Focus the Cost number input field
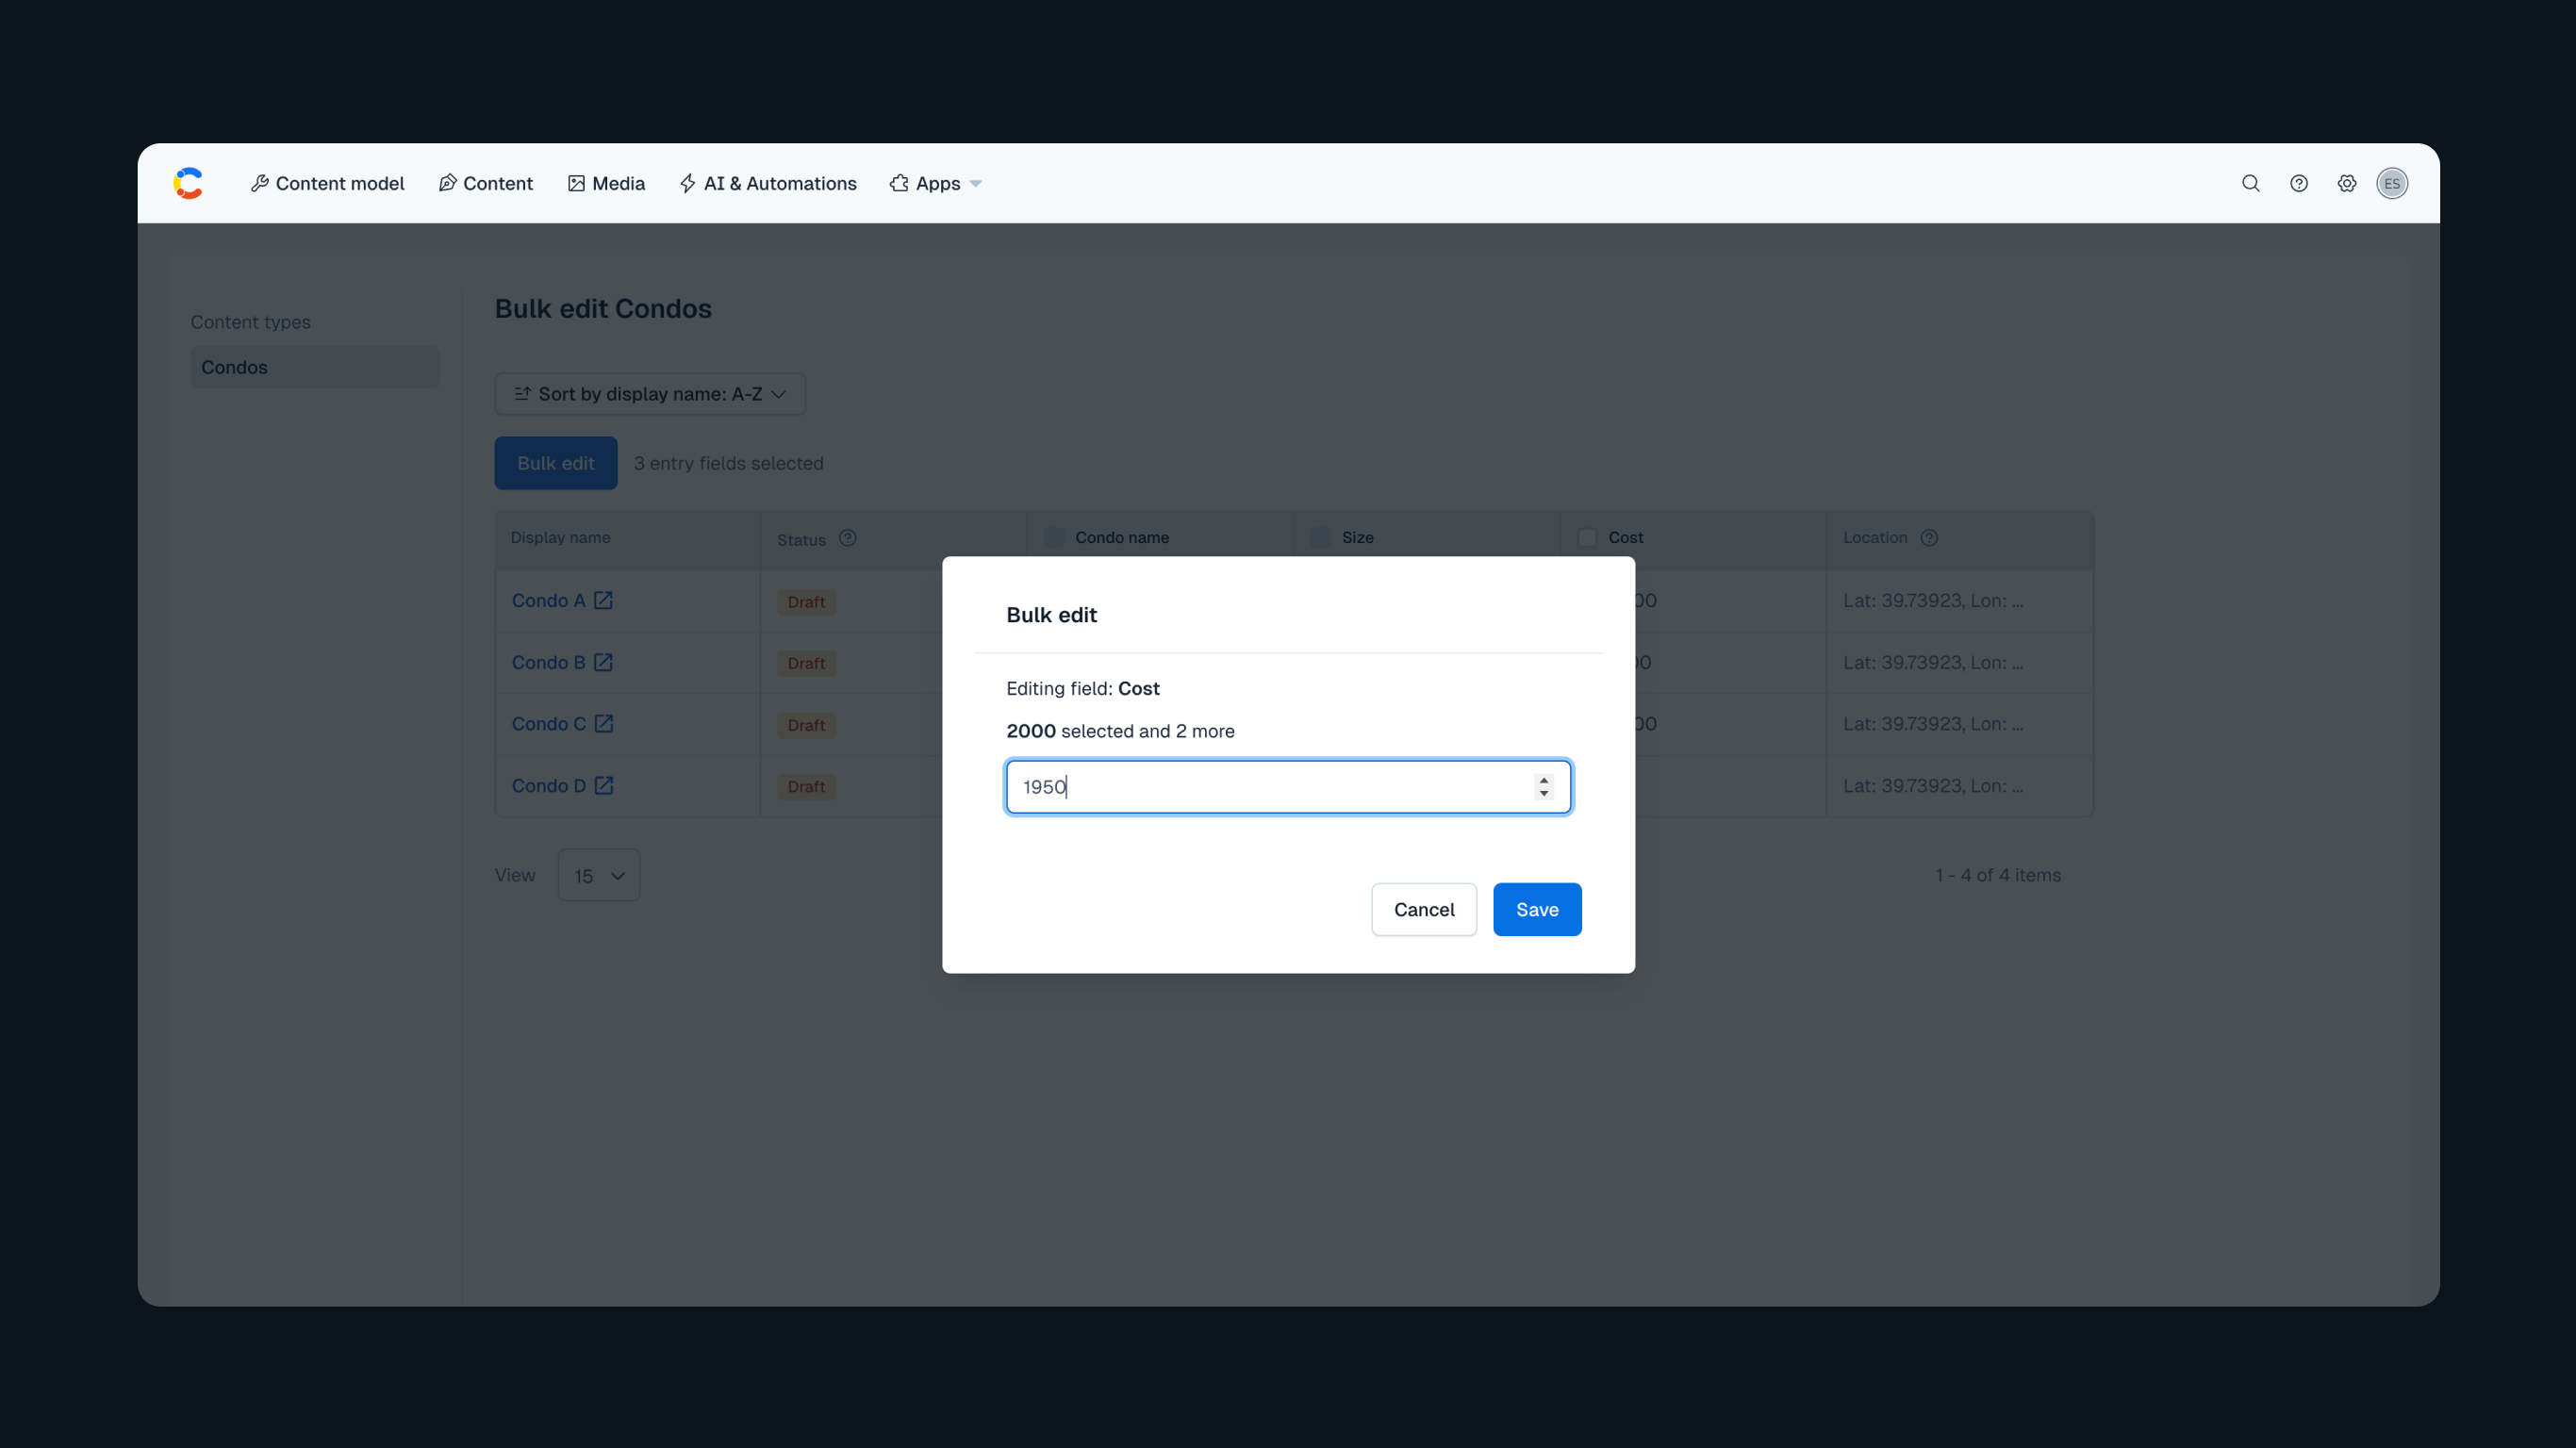 tap(1288, 787)
